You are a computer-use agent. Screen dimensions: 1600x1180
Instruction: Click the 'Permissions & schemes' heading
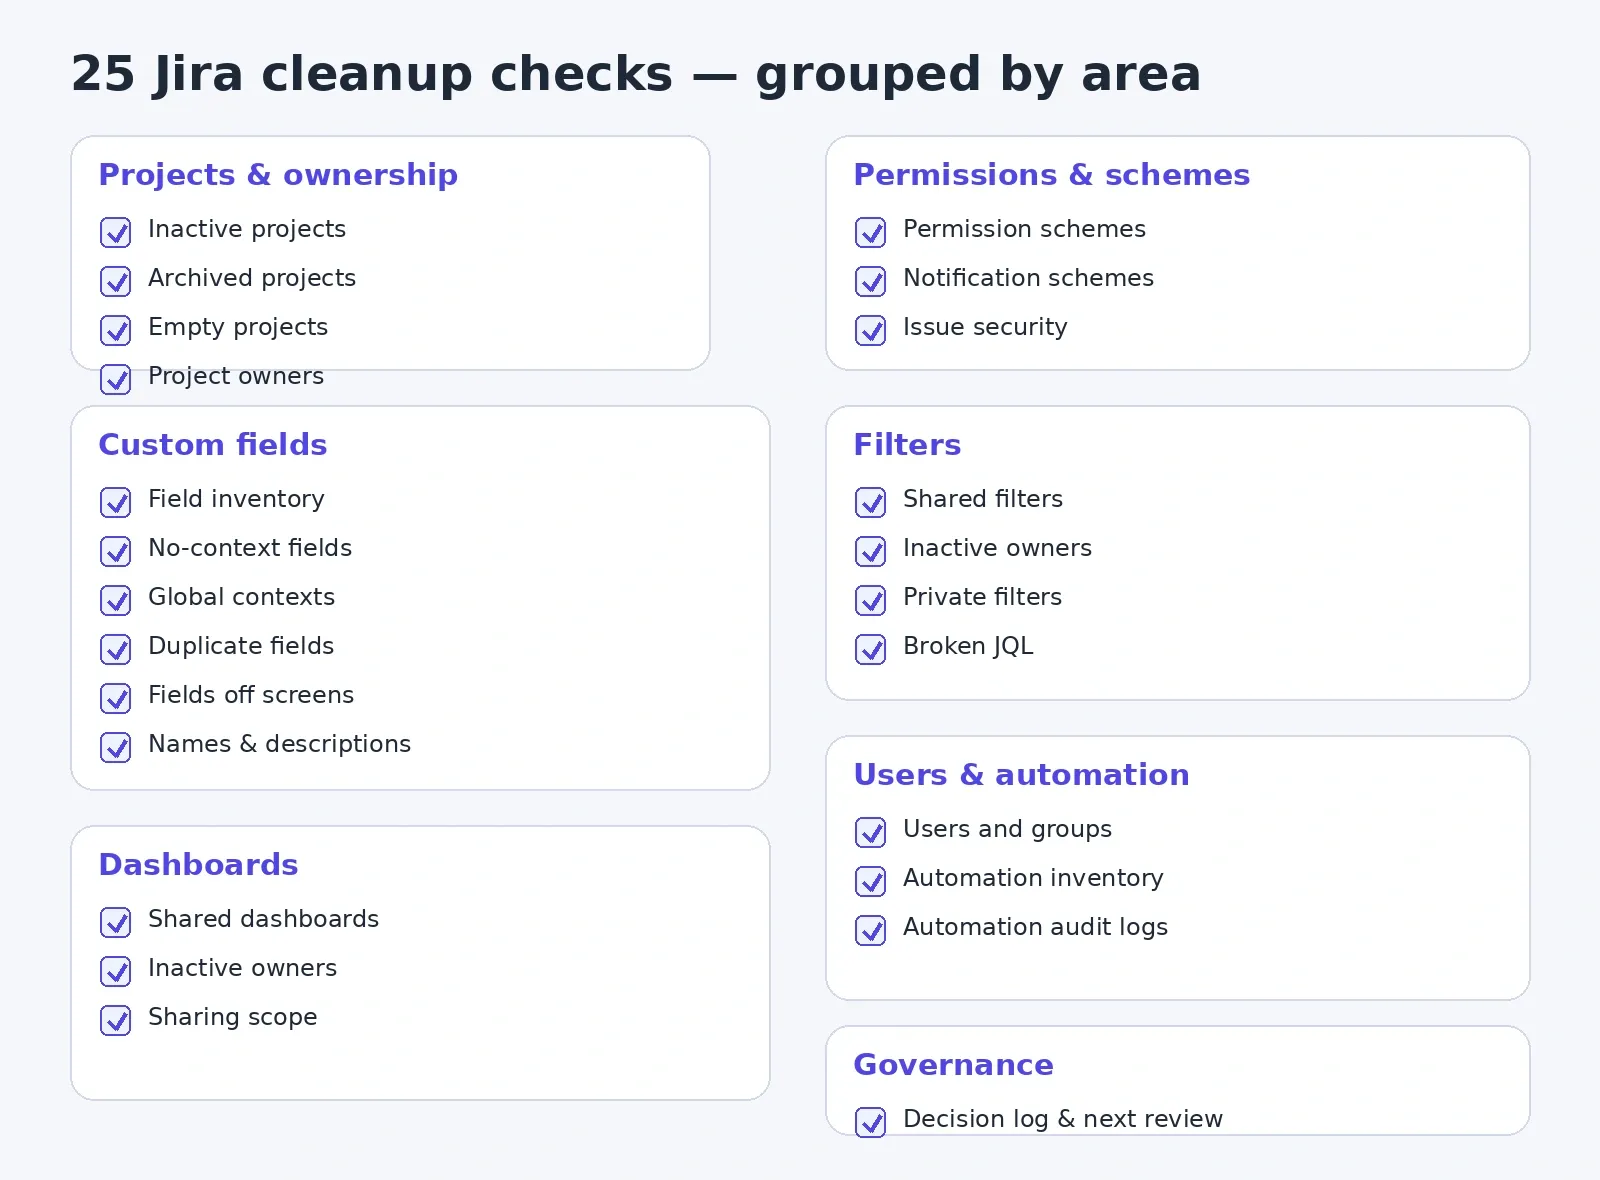1052,175
